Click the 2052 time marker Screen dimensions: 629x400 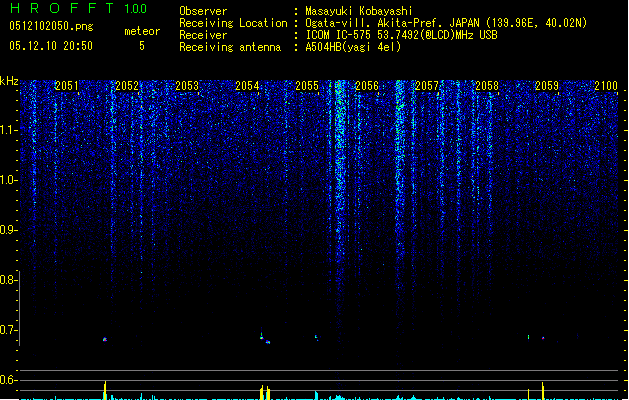click(127, 86)
